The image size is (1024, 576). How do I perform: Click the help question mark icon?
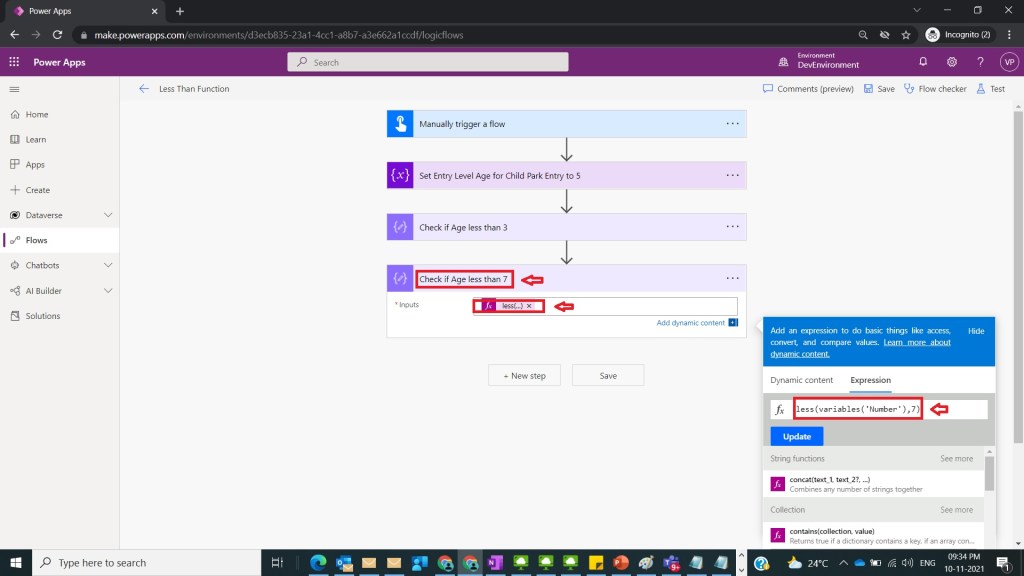pyautogui.click(x=980, y=62)
